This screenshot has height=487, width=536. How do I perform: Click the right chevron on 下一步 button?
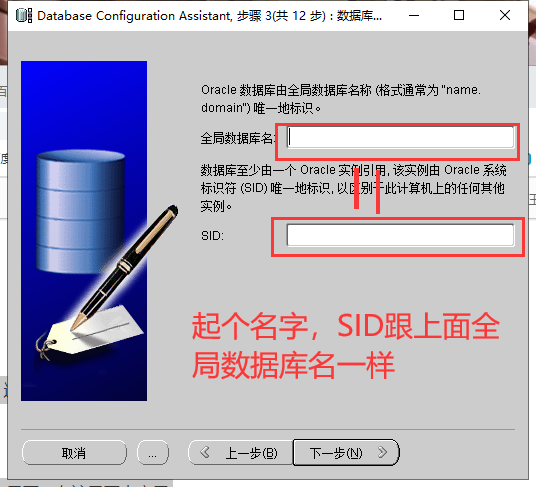pyautogui.click(x=383, y=452)
